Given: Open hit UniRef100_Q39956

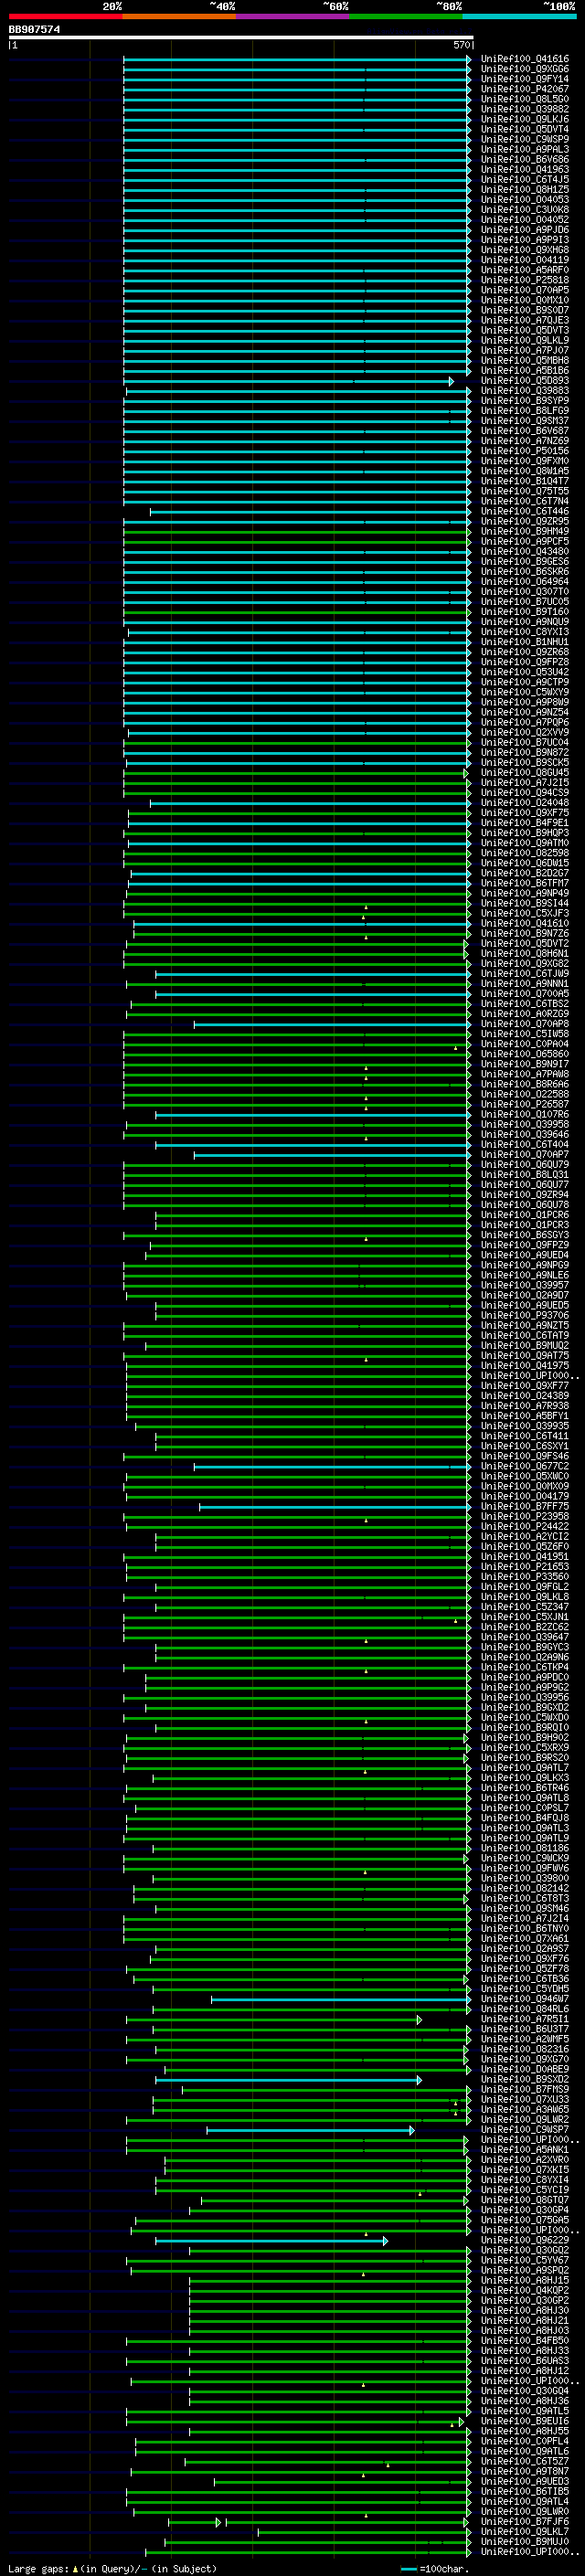Looking at the screenshot, I should (525, 1698).
